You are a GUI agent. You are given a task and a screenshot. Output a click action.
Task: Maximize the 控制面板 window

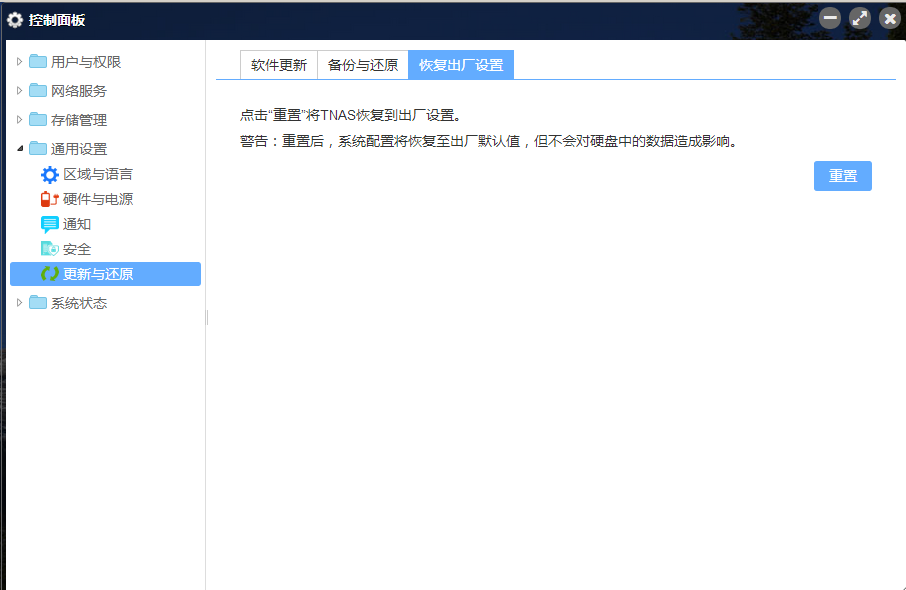[860, 18]
